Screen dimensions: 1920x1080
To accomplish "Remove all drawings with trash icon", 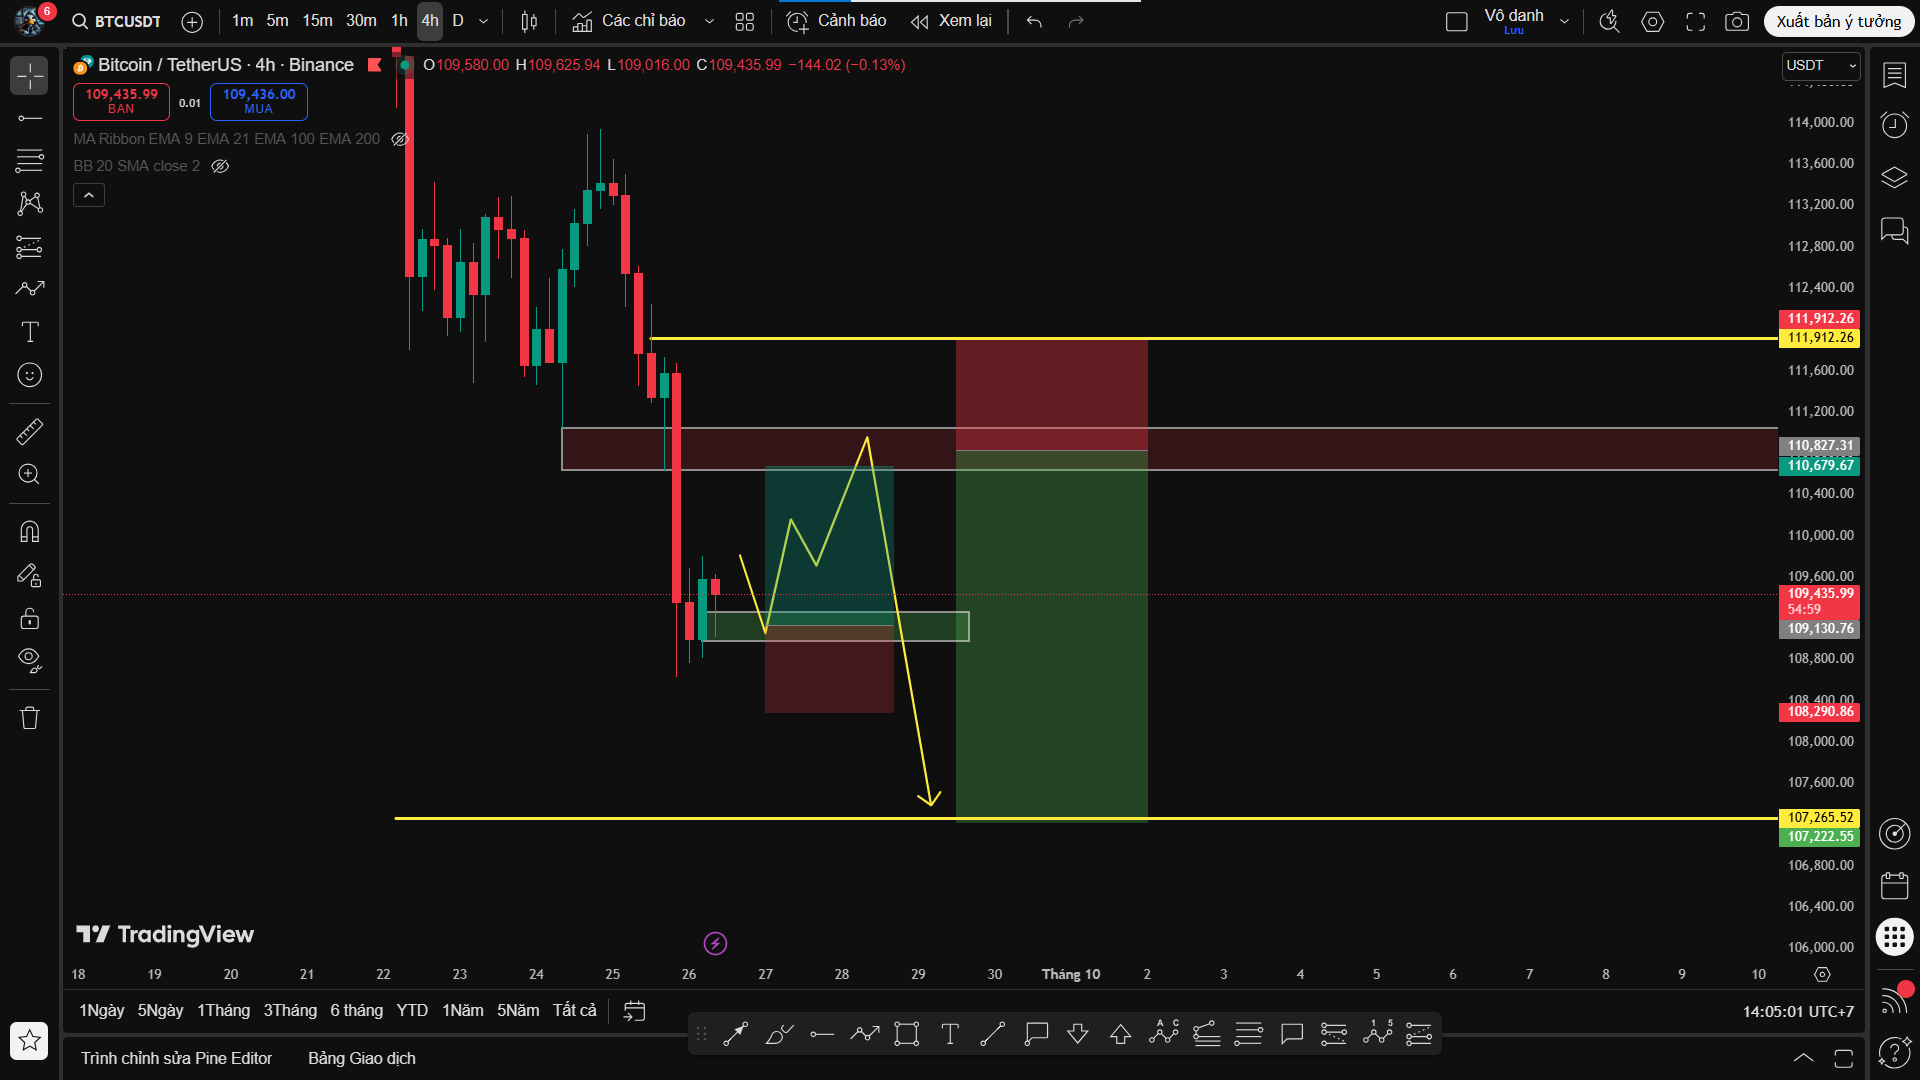I will (x=29, y=717).
